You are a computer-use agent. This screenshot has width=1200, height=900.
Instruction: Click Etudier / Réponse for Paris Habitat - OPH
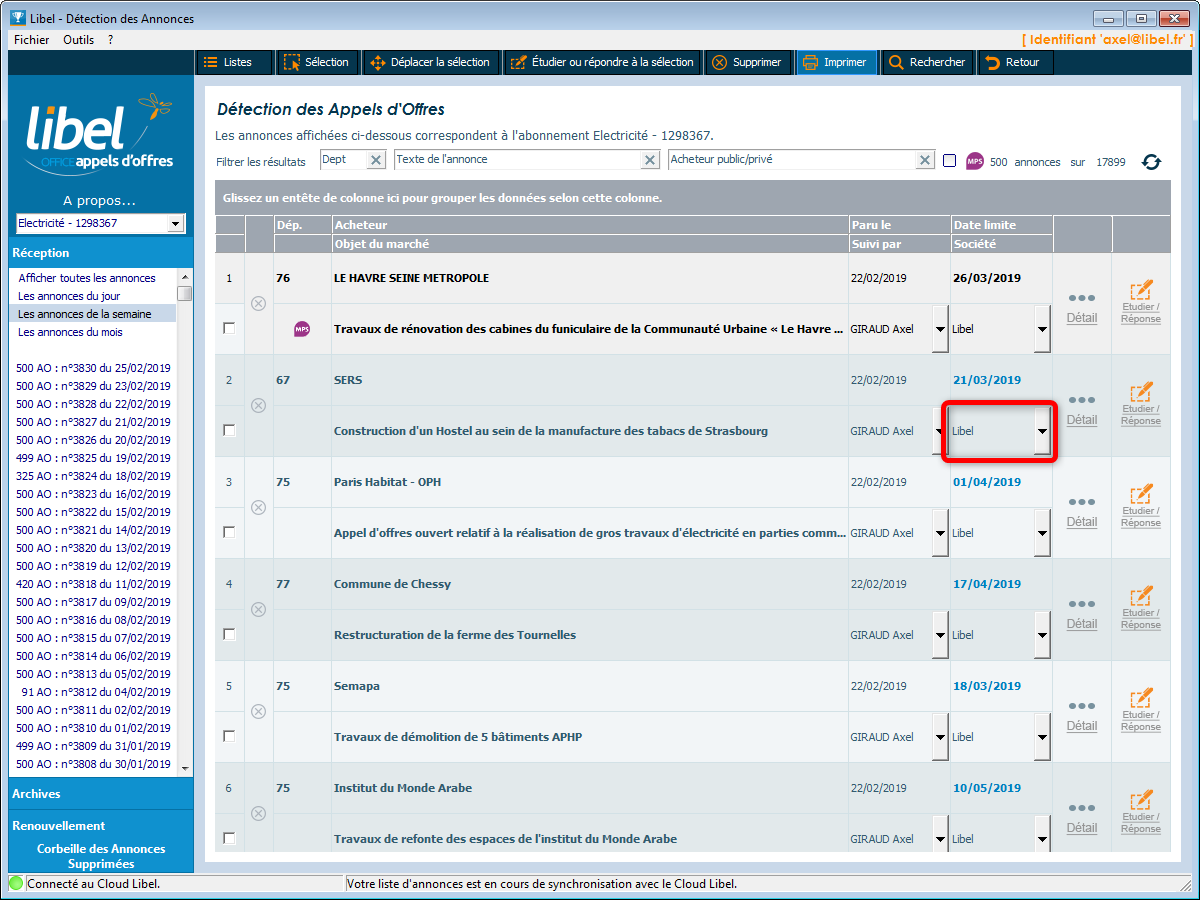pos(1141,507)
